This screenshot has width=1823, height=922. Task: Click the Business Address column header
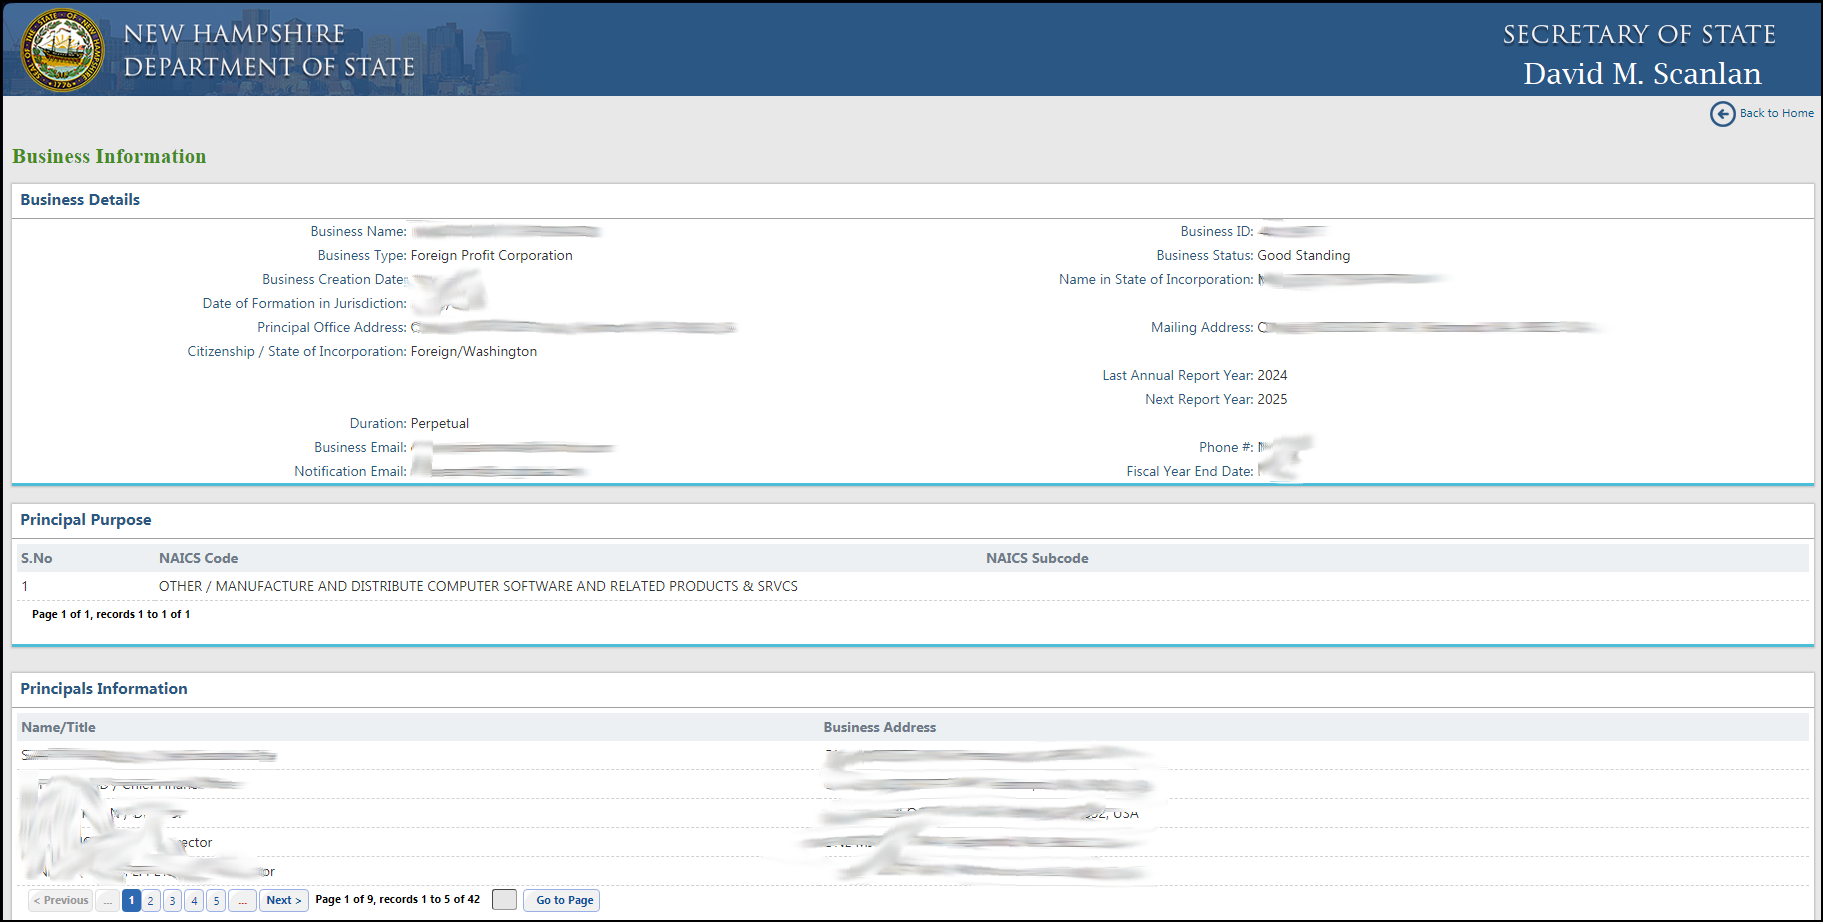tap(879, 727)
